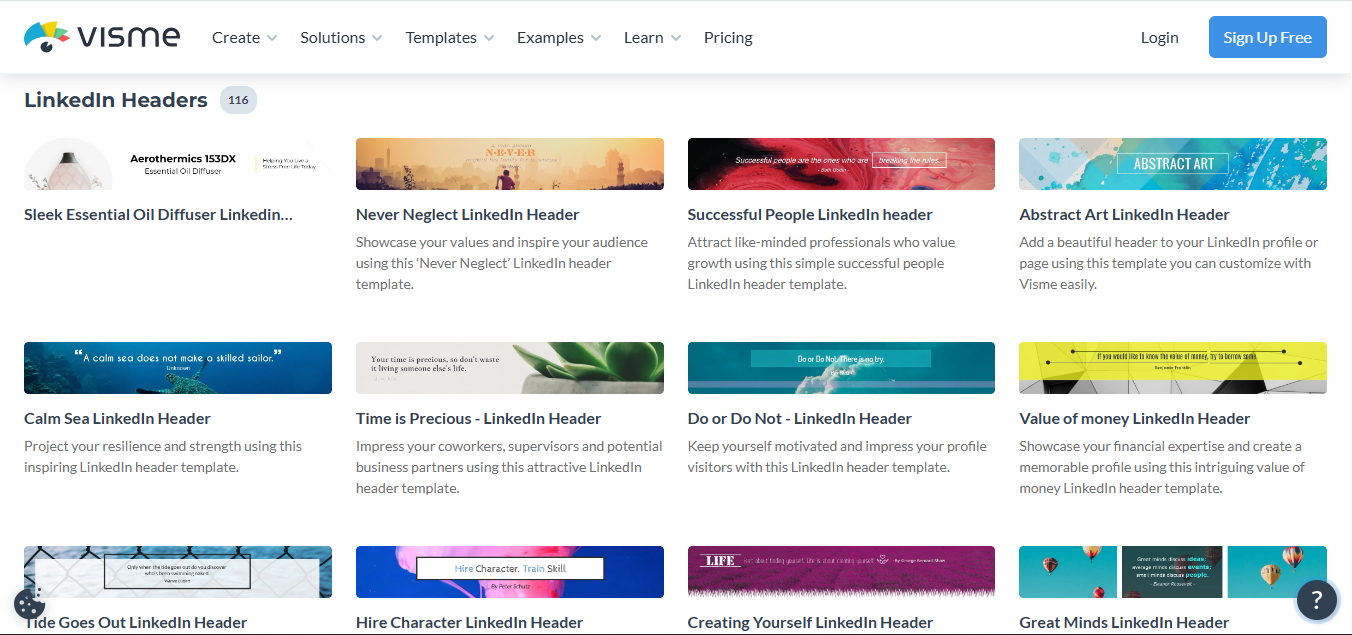Open the Never Neglect LinkedIn Header thumbnail
Image resolution: width=1352 pixels, height=635 pixels.
[509, 163]
